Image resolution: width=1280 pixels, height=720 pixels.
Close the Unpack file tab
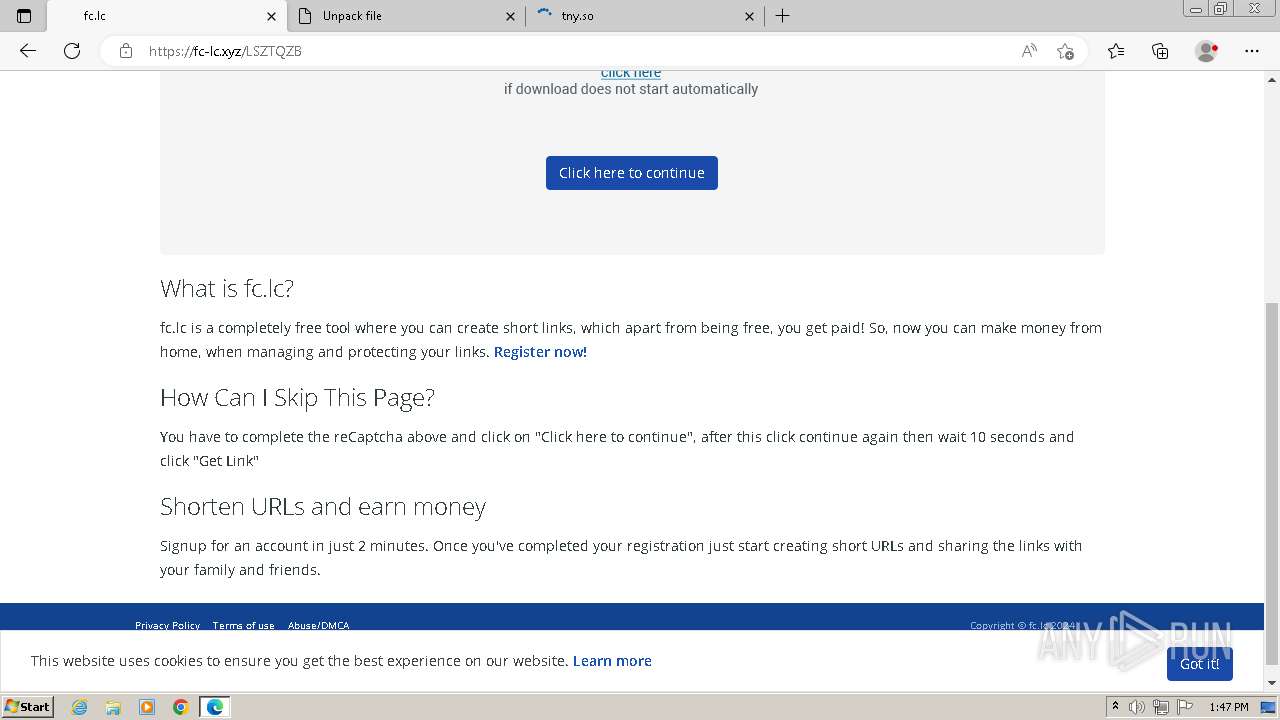[510, 16]
